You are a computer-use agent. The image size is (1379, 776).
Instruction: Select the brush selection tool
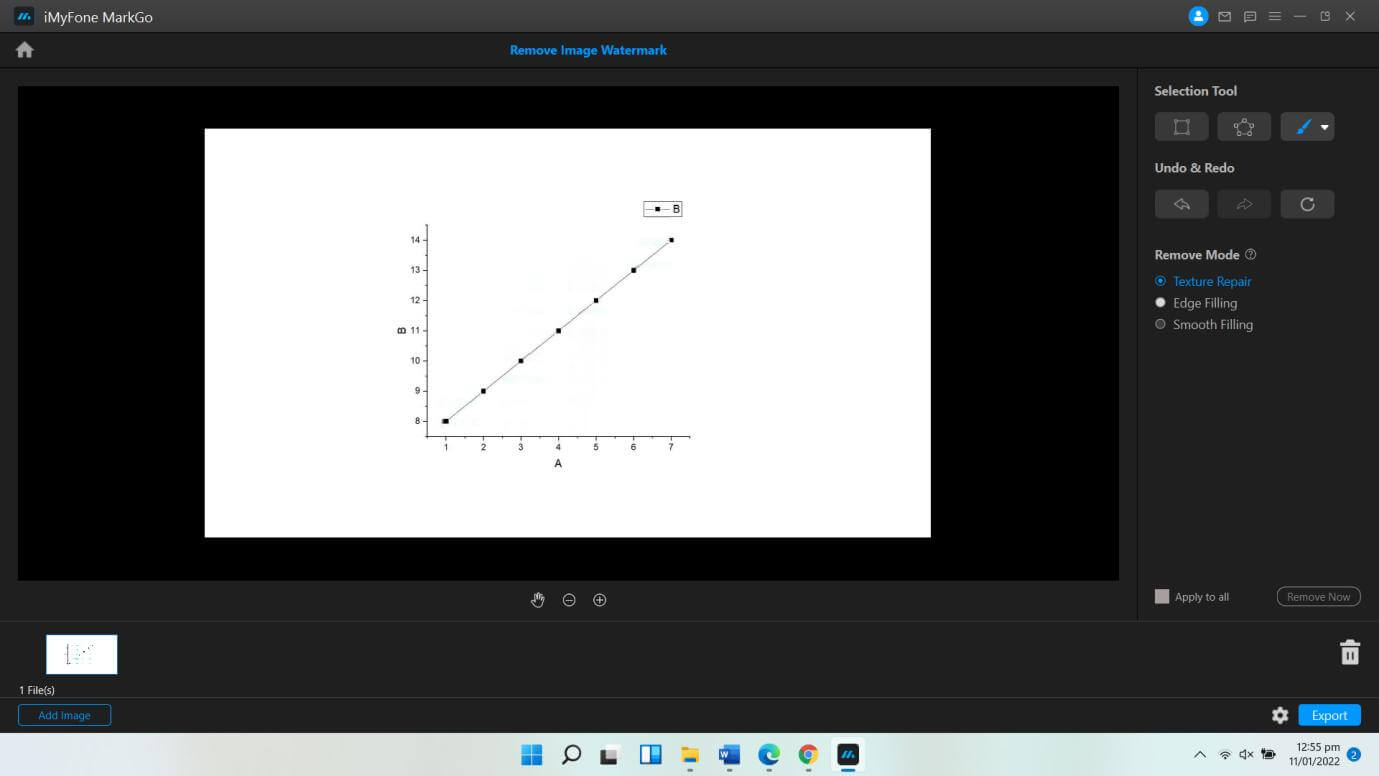(1302, 127)
